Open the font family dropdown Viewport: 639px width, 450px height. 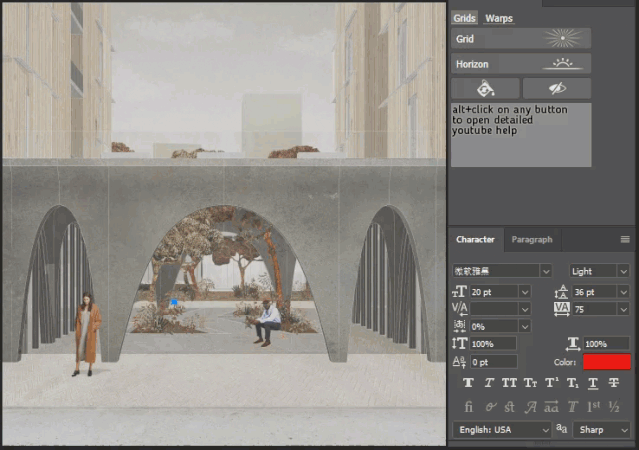click(x=502, y=271)
